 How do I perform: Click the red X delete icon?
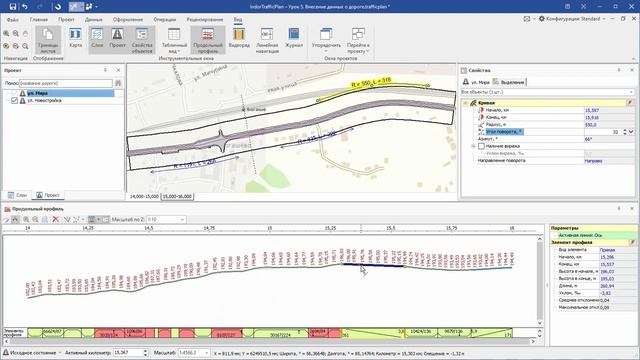click(56, 220)
